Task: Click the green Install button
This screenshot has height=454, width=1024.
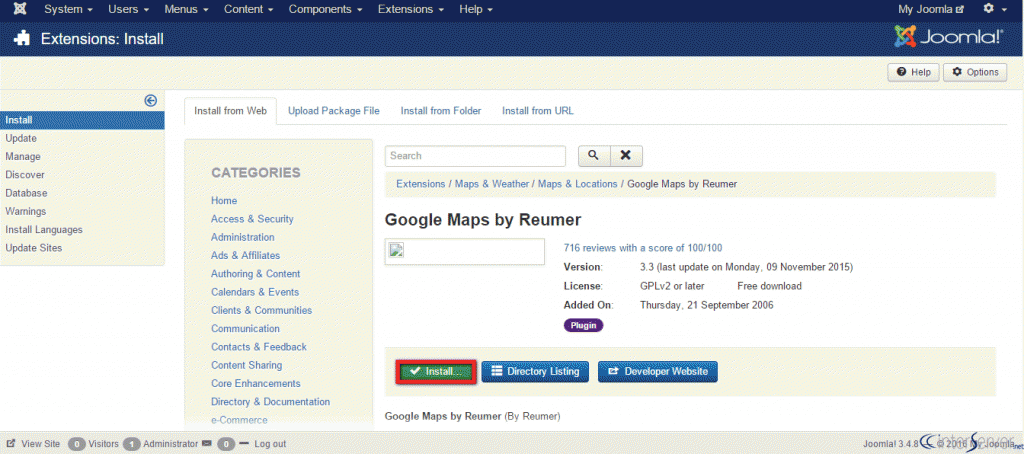Action: tap(436, 372)
